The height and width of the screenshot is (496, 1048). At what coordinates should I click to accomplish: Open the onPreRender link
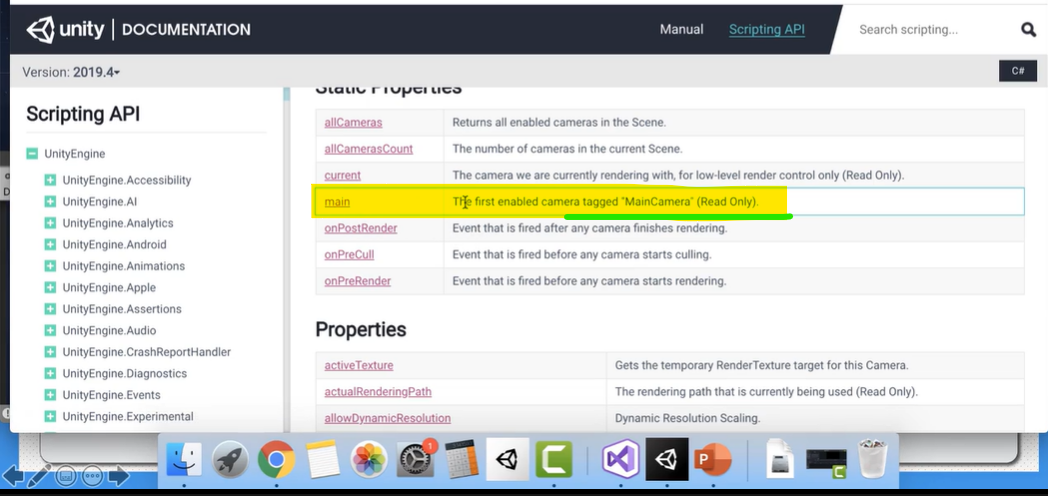point(357,281)
